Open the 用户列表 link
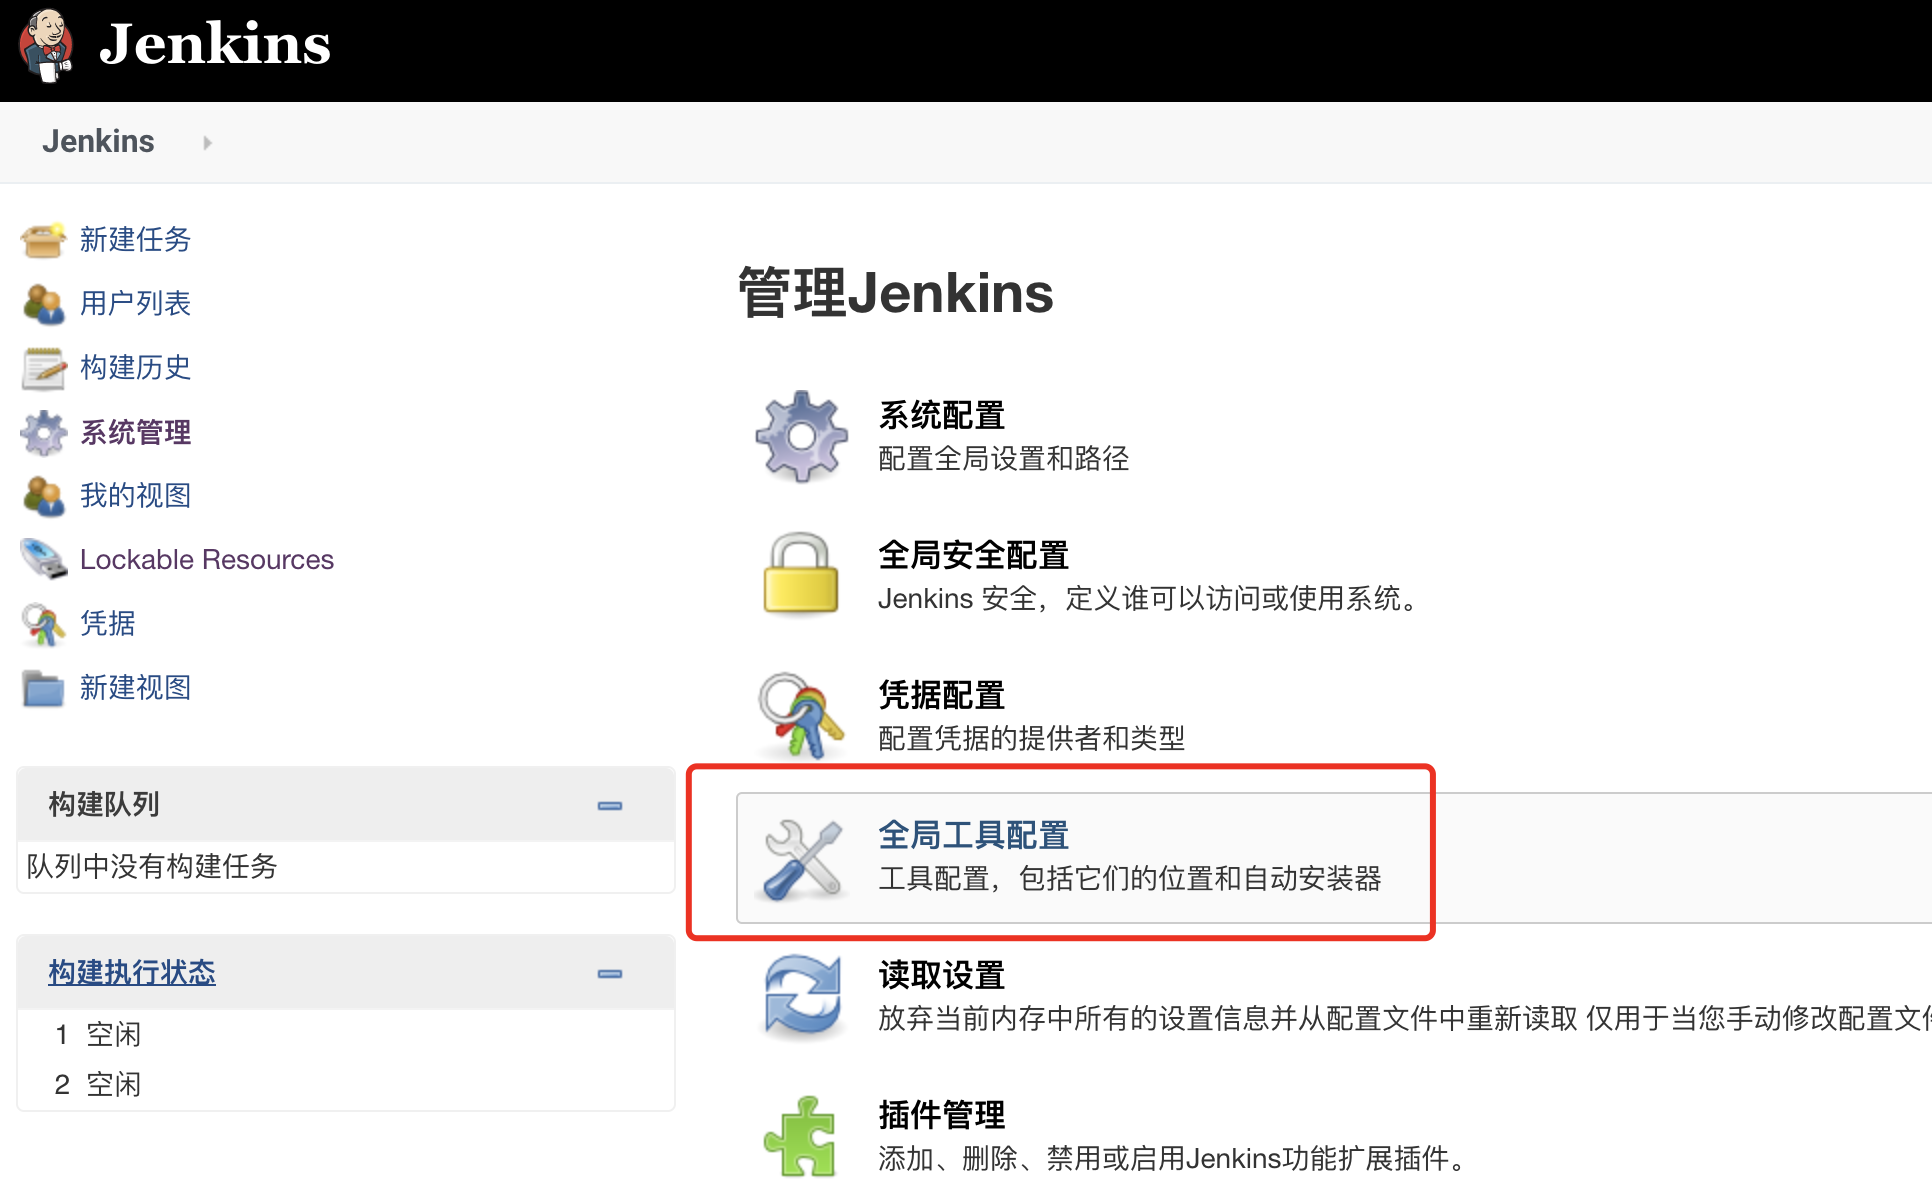The image size is (1932, 1196). click(x=135, y=304)
